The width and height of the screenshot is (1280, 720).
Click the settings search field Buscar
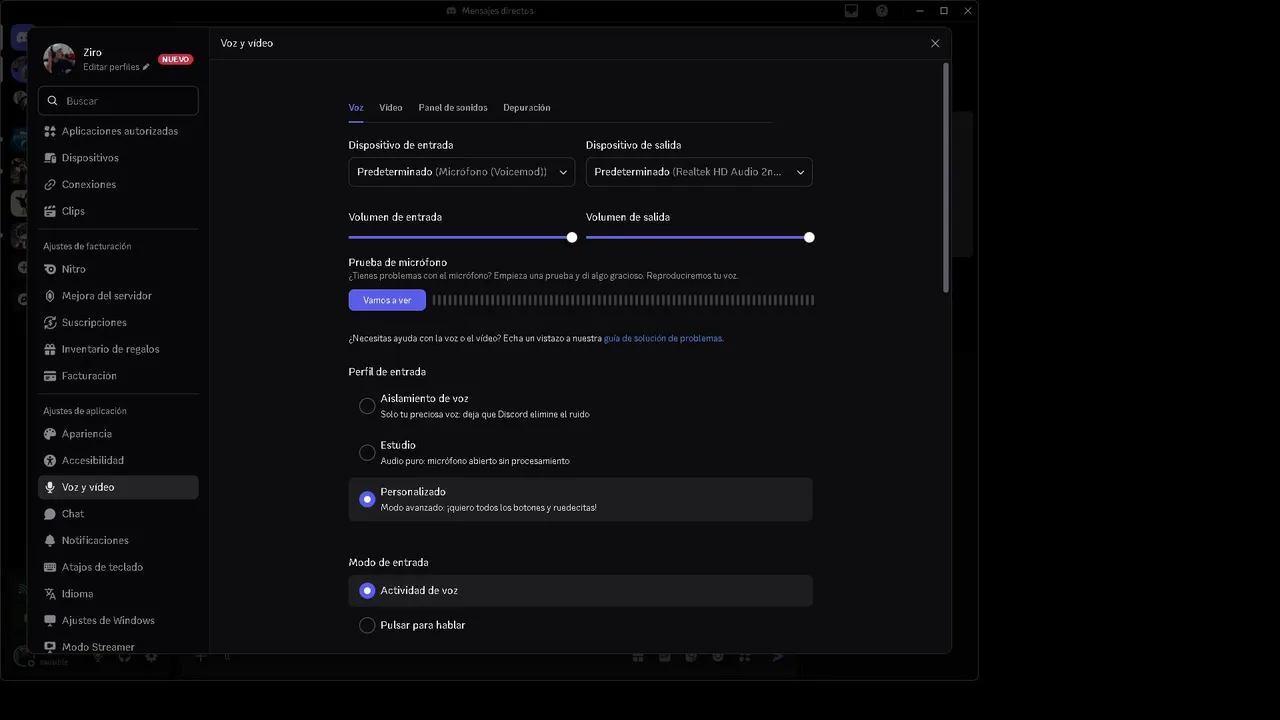click(118, 101)
